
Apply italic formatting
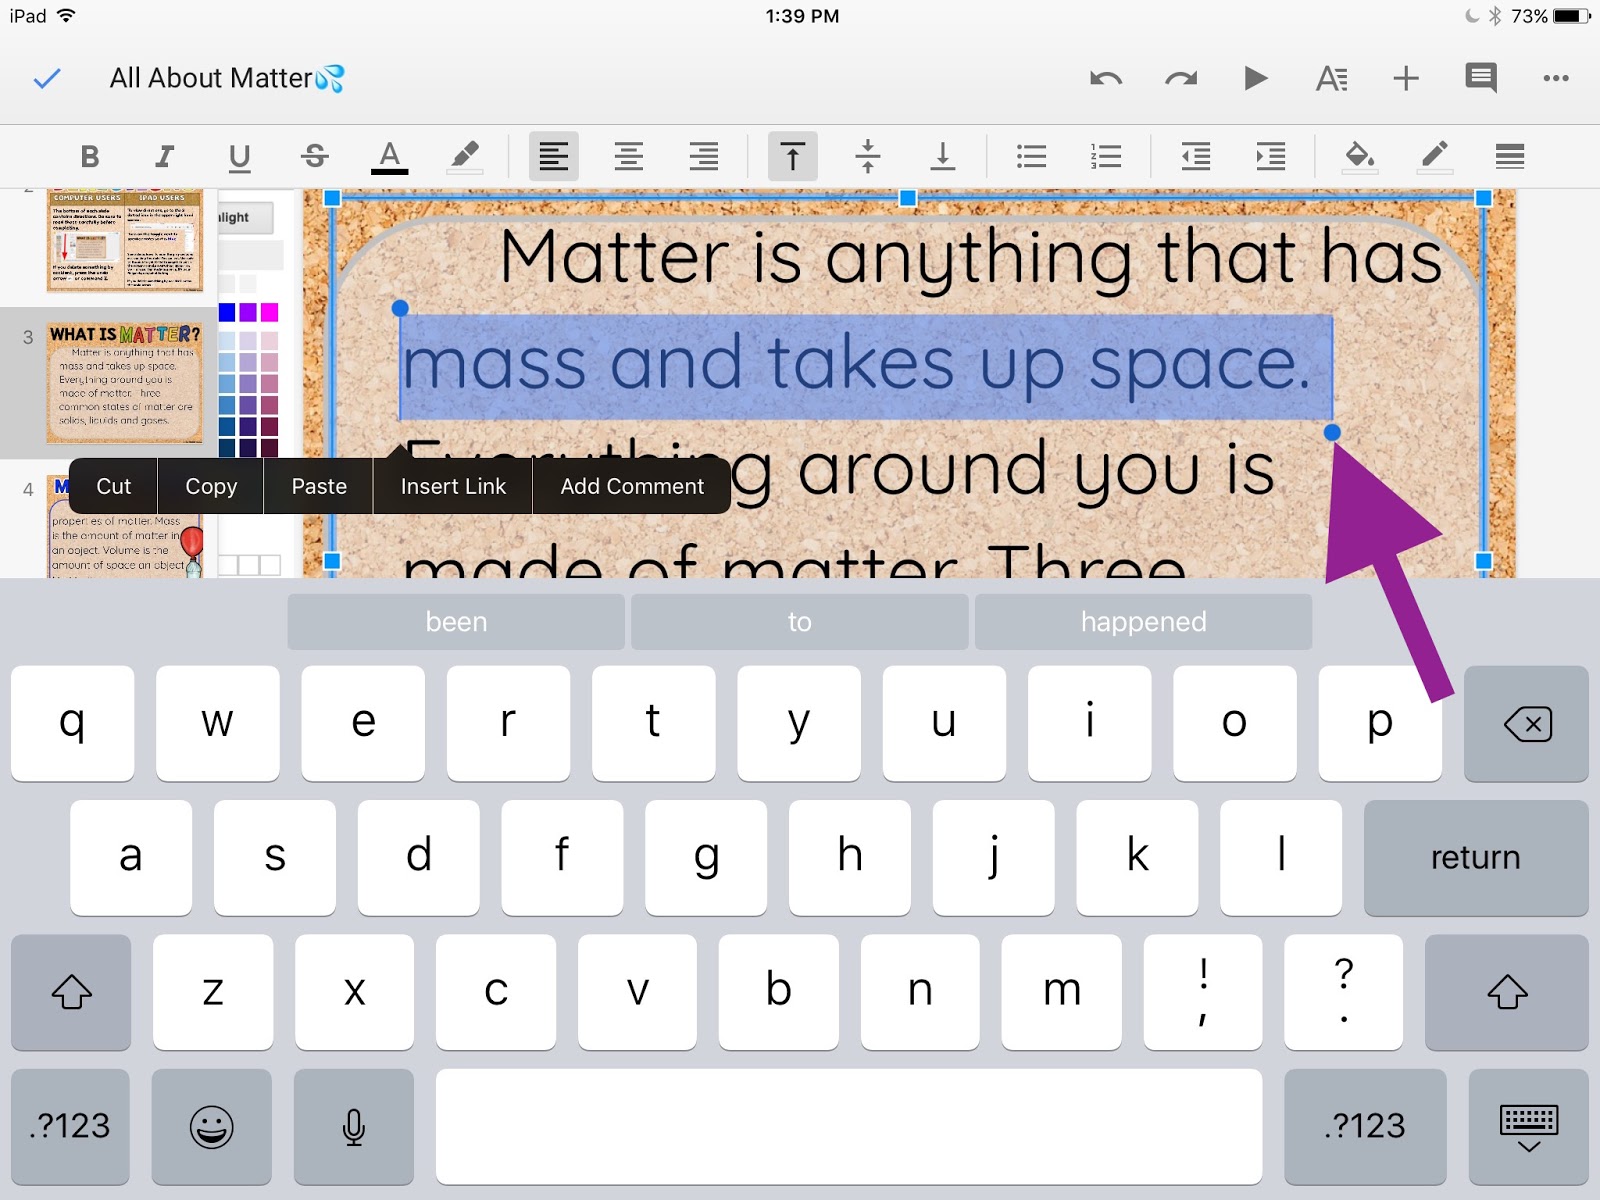coord(164,156)
